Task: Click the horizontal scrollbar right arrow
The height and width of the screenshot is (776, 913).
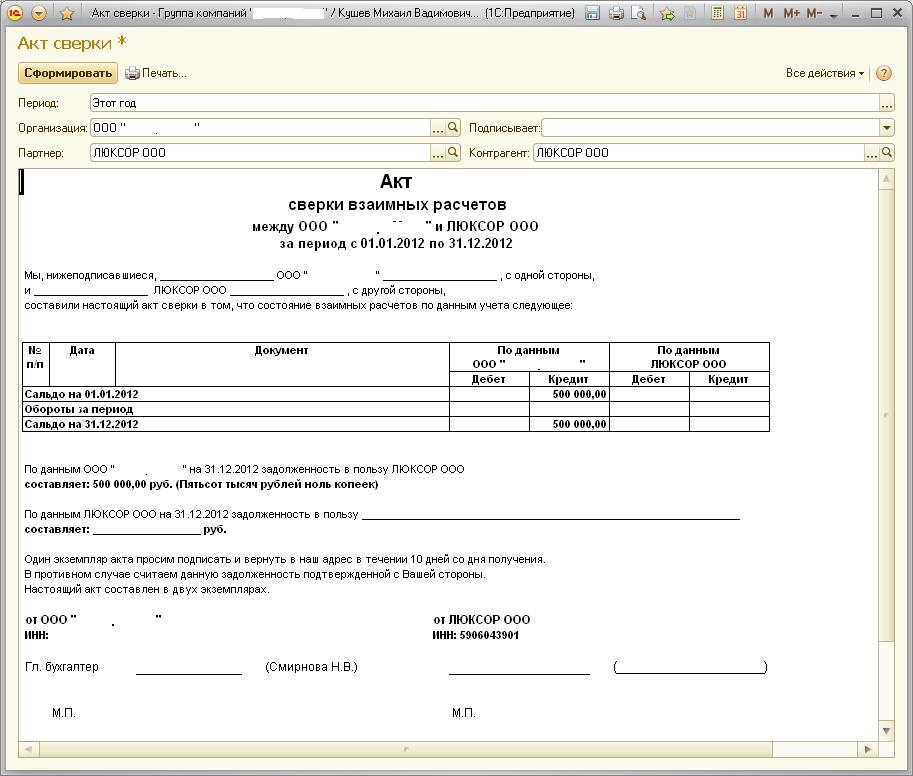Action: [868, 750]
